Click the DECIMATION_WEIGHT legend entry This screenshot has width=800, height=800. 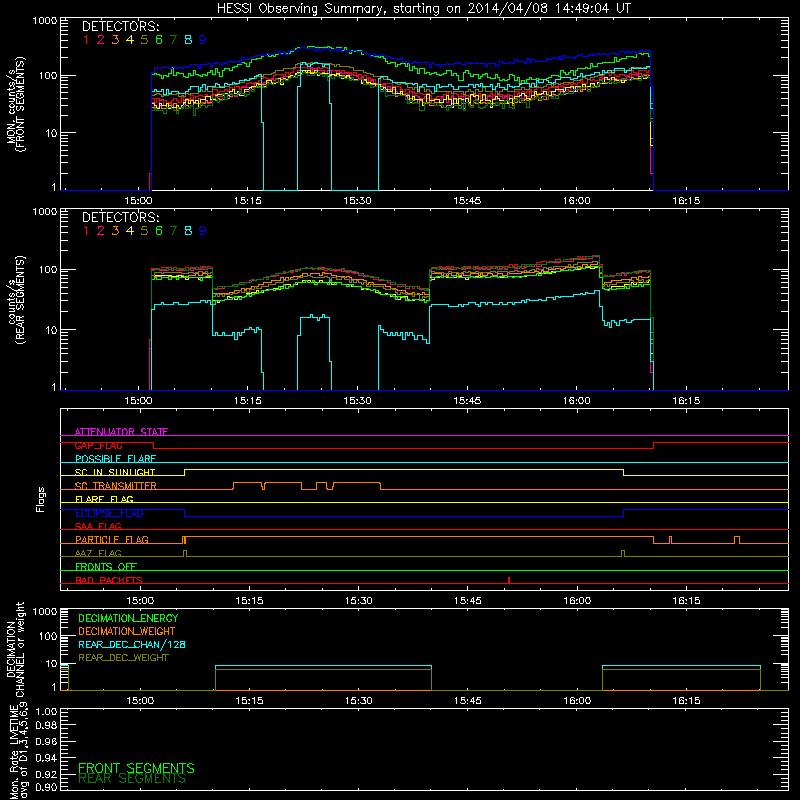point(127,631)
